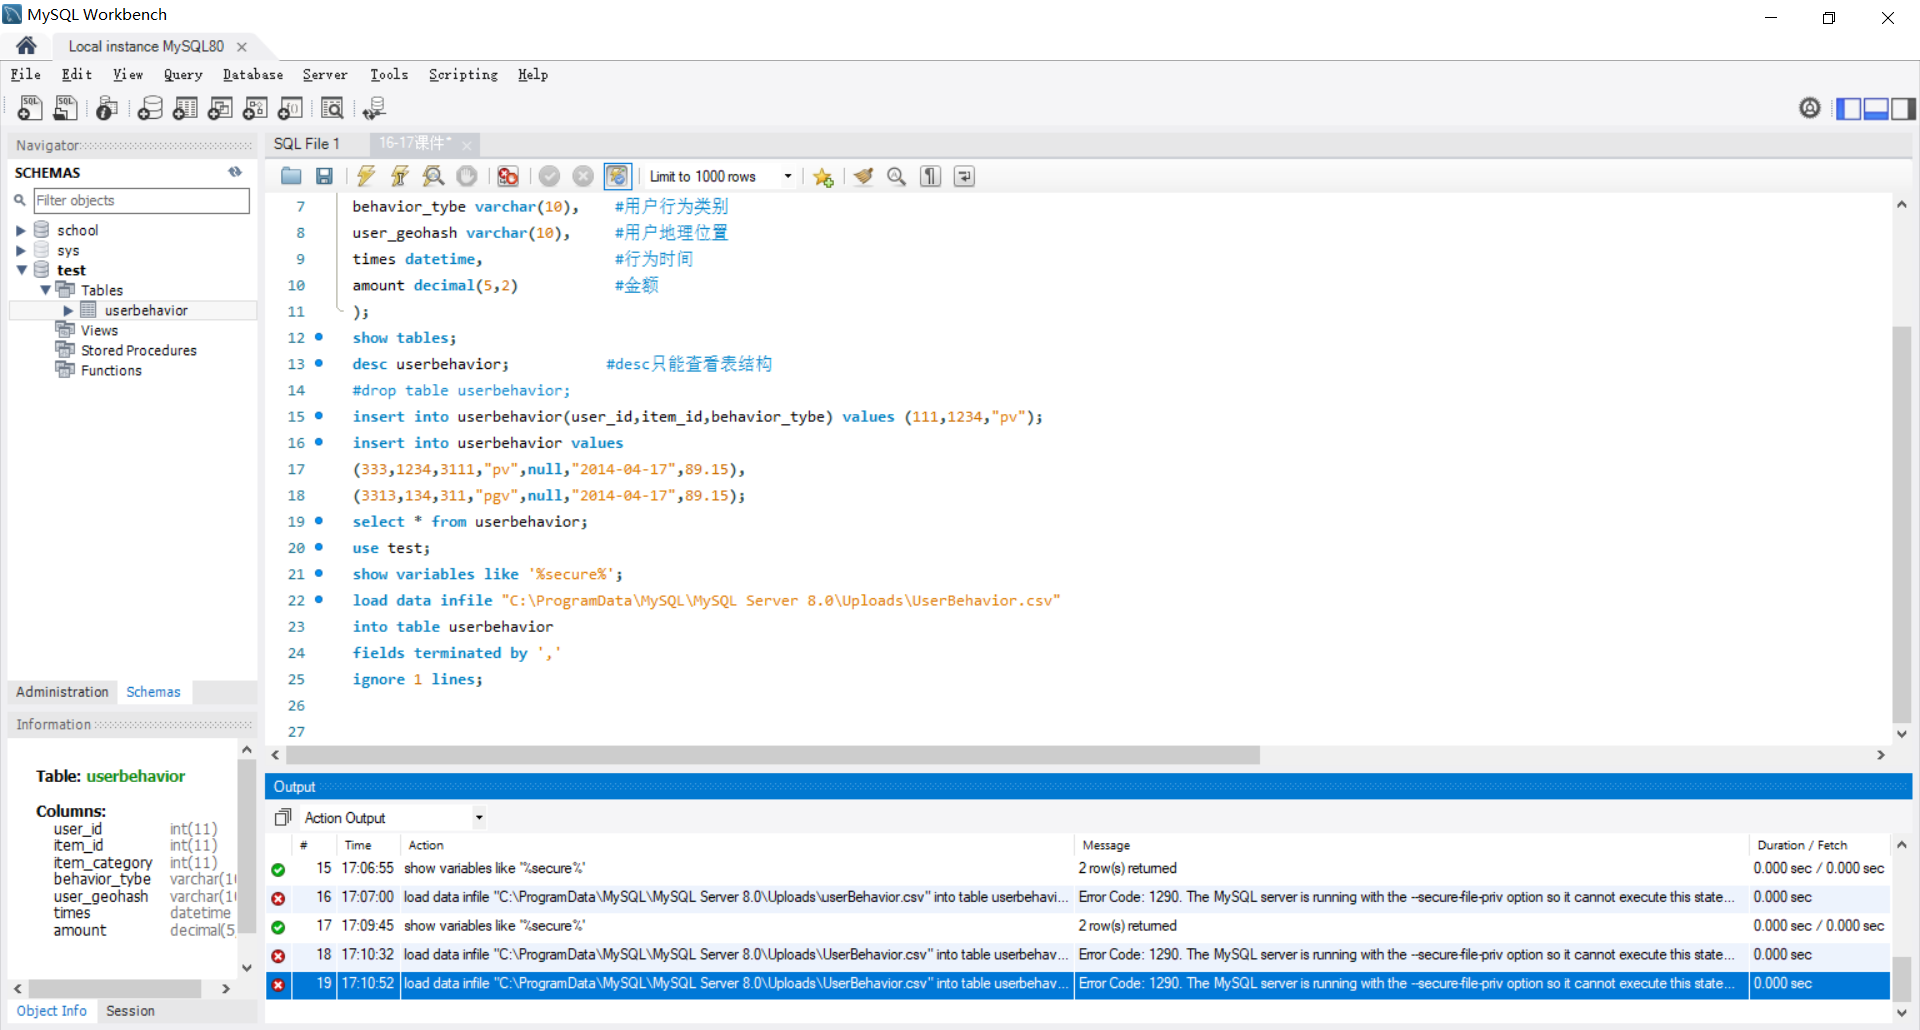
Task: Create a new table icon
Action: click(x=185, y=108)
